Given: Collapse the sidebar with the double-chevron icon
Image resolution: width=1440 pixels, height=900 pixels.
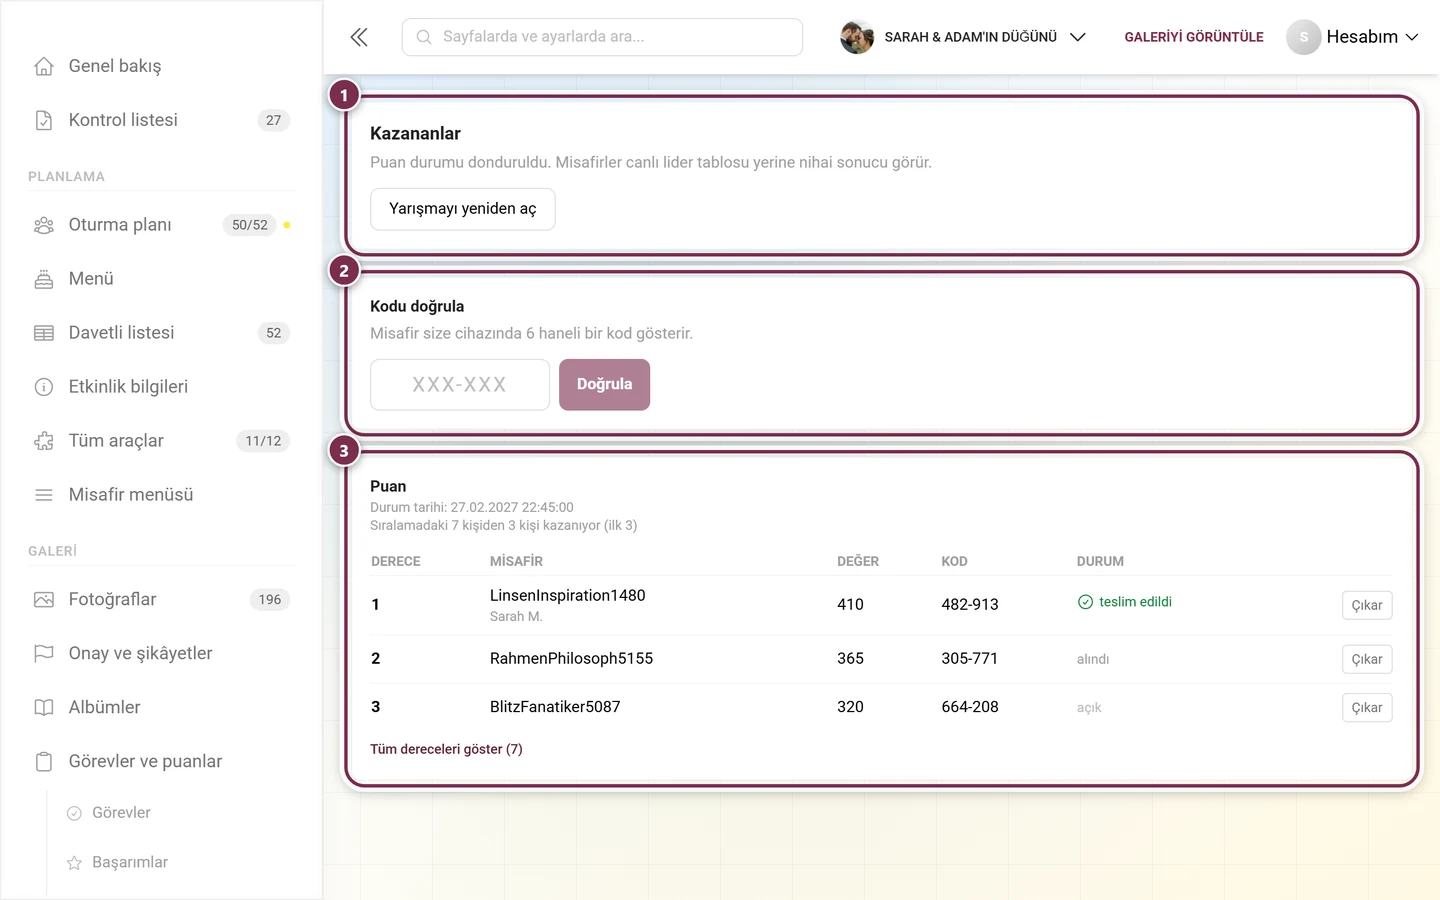Looking at the screenshot, I should [359, 37].
